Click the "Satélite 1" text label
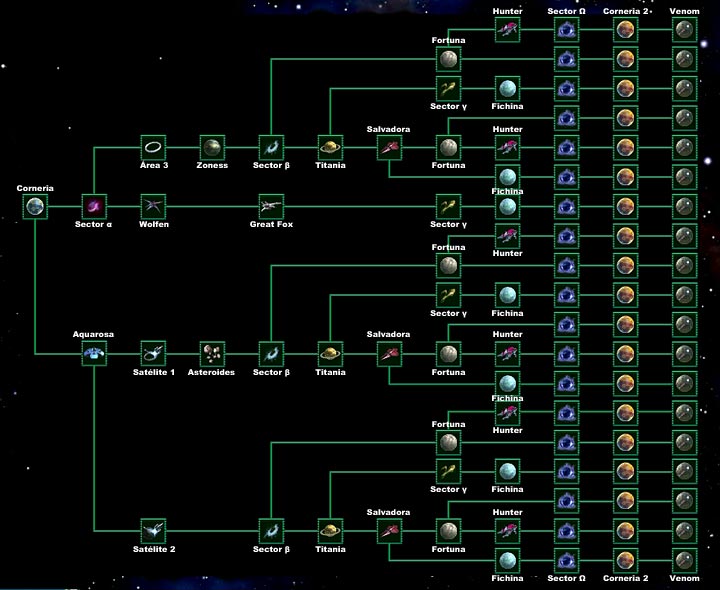The image size is (720, 590). coord(154,372)
